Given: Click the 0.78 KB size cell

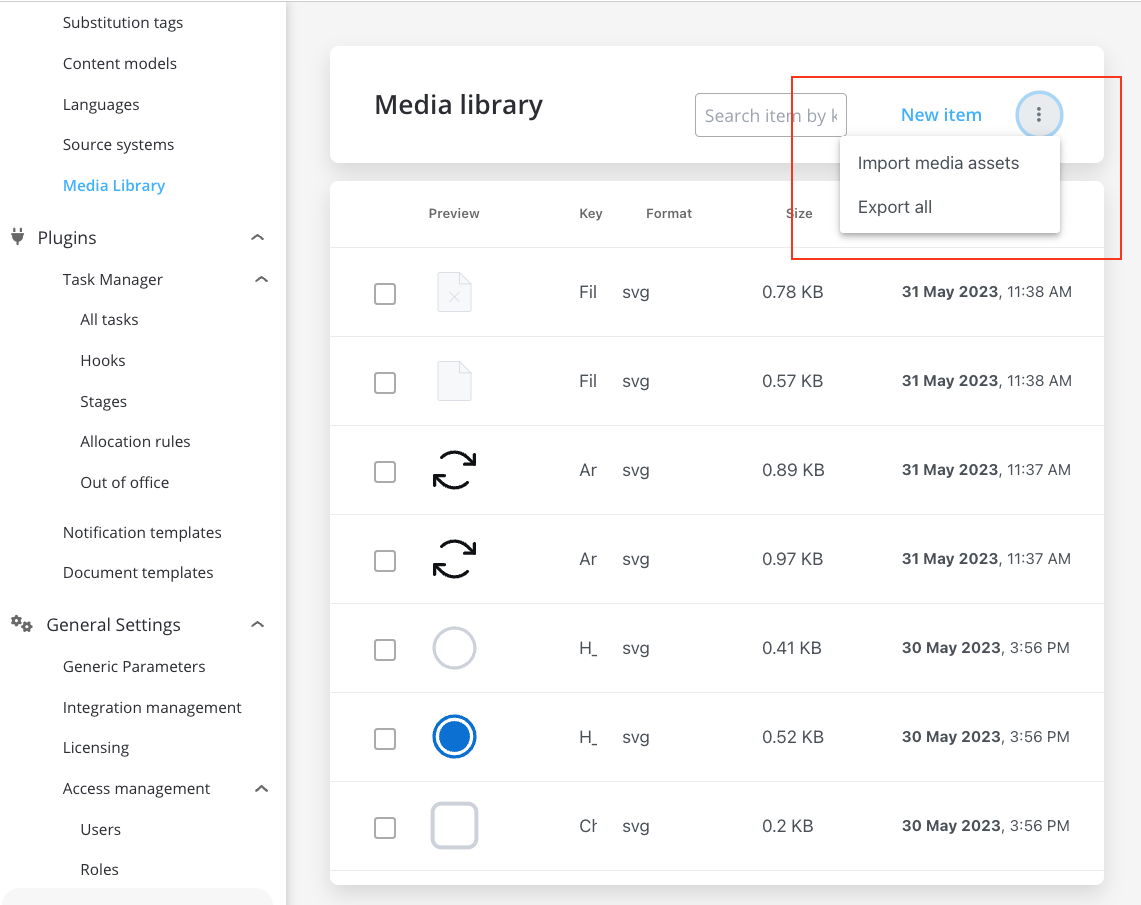Looking at the screenshot, I should click(792, 292).
